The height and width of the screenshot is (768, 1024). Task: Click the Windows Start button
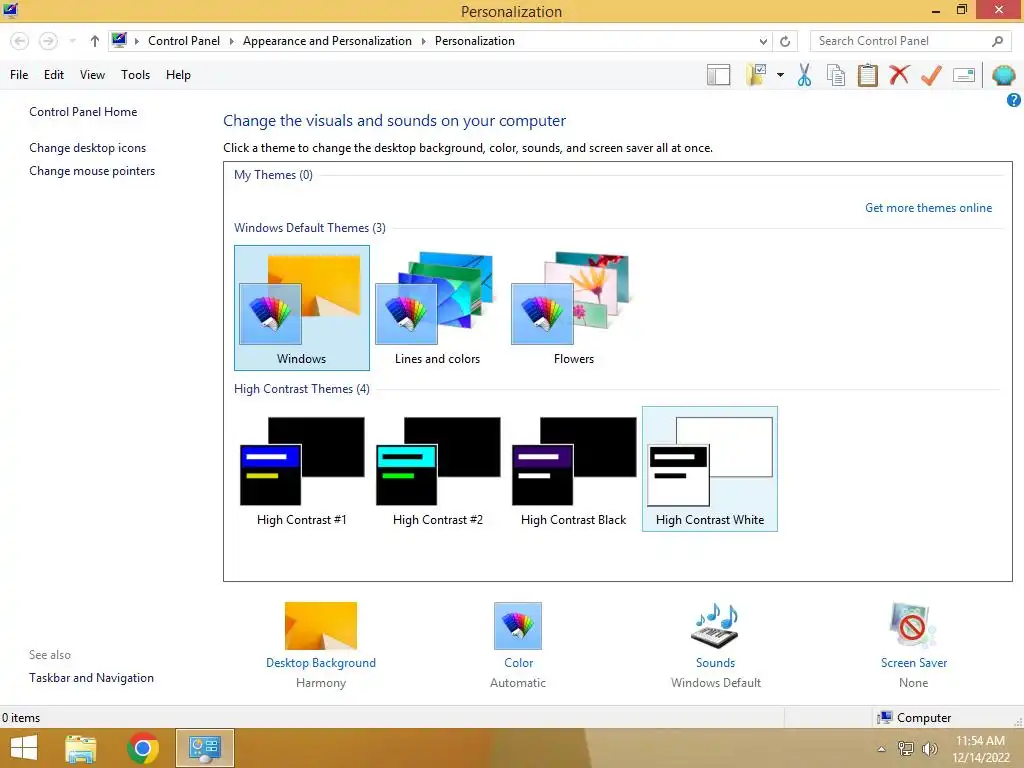click(24, 748)
